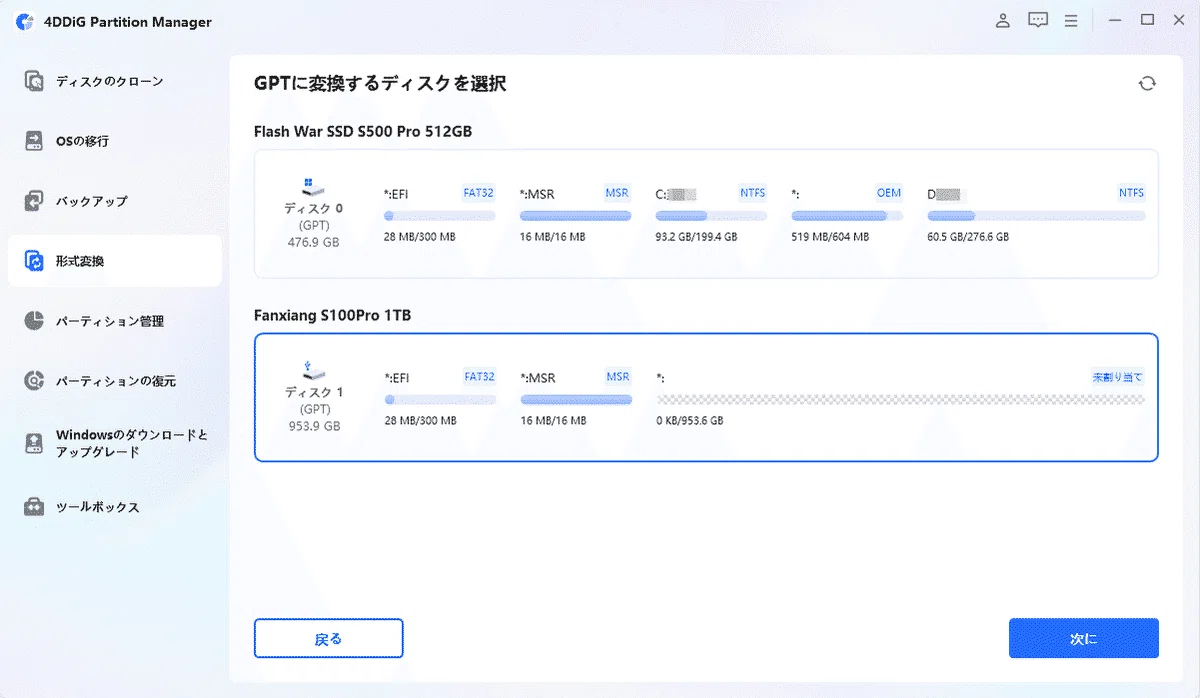
Task: Click the 形式変換 convert icon
Action: (35, 261)
